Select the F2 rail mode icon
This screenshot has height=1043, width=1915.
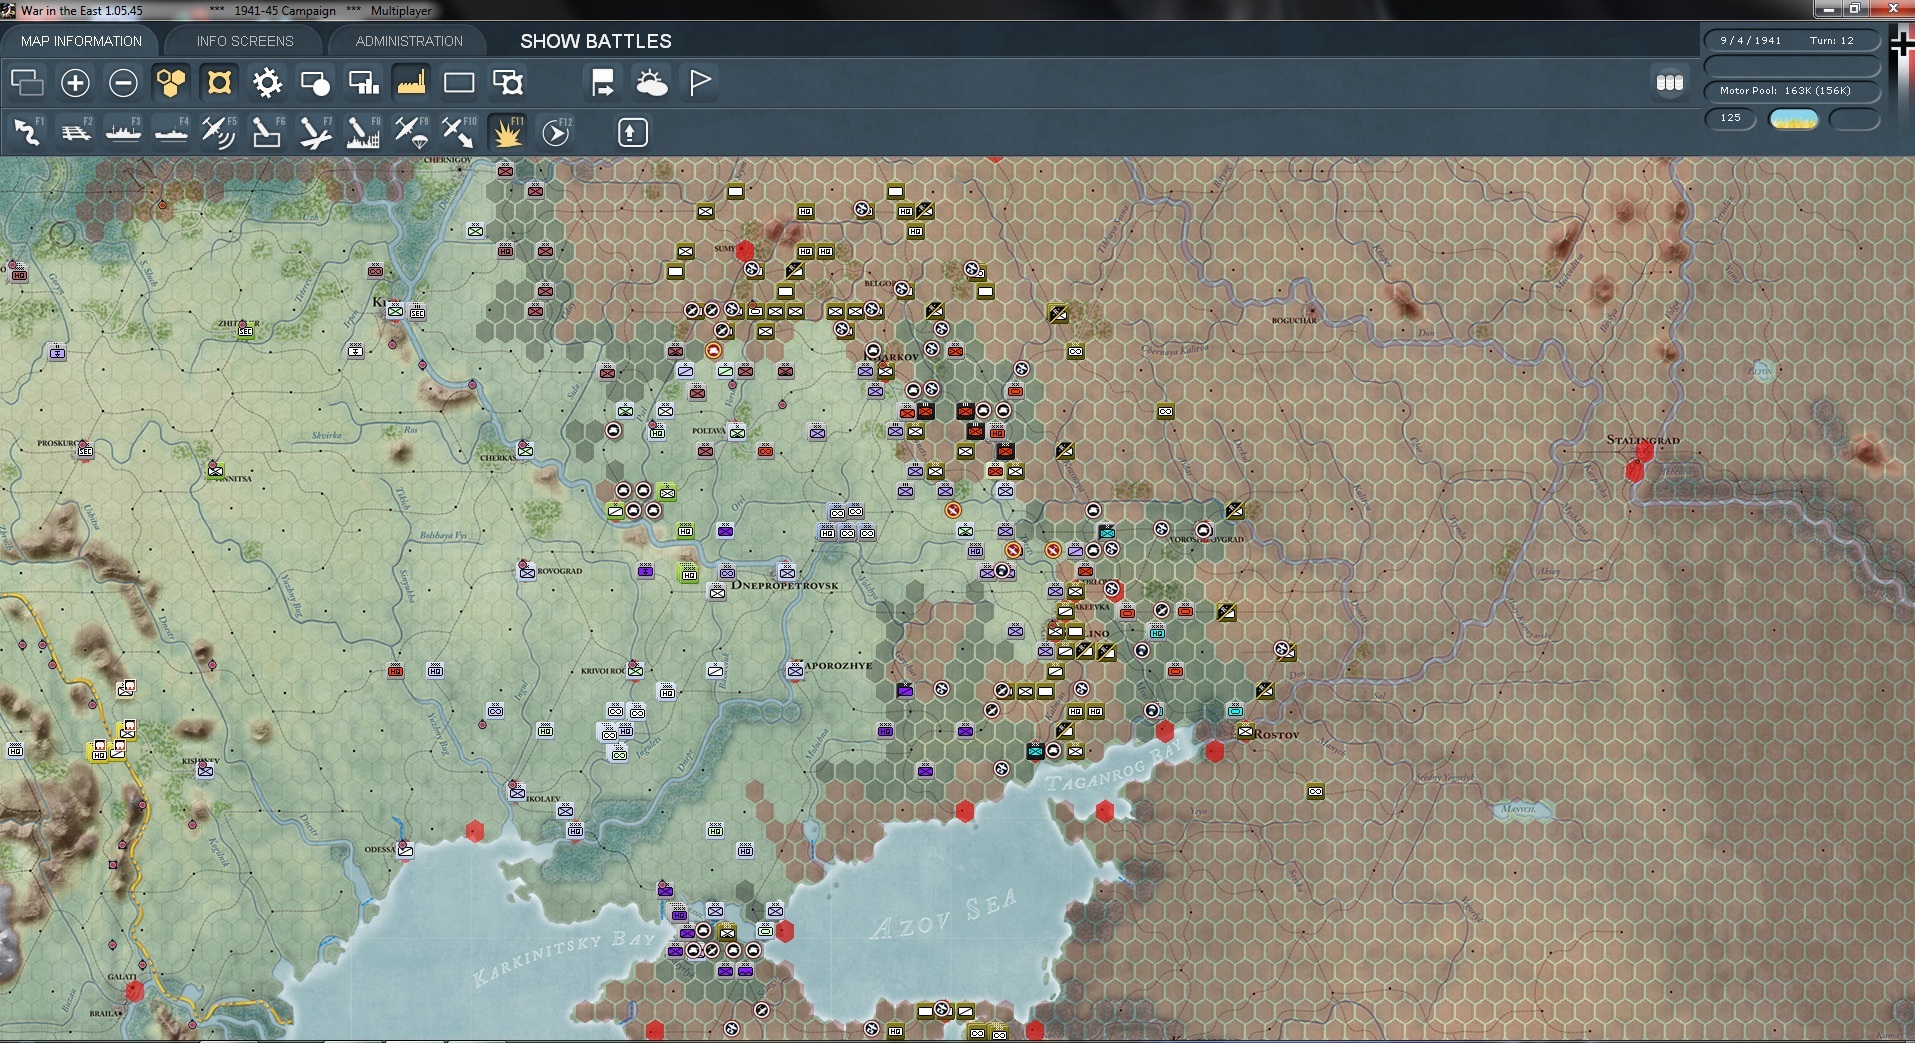coord(75,132)
